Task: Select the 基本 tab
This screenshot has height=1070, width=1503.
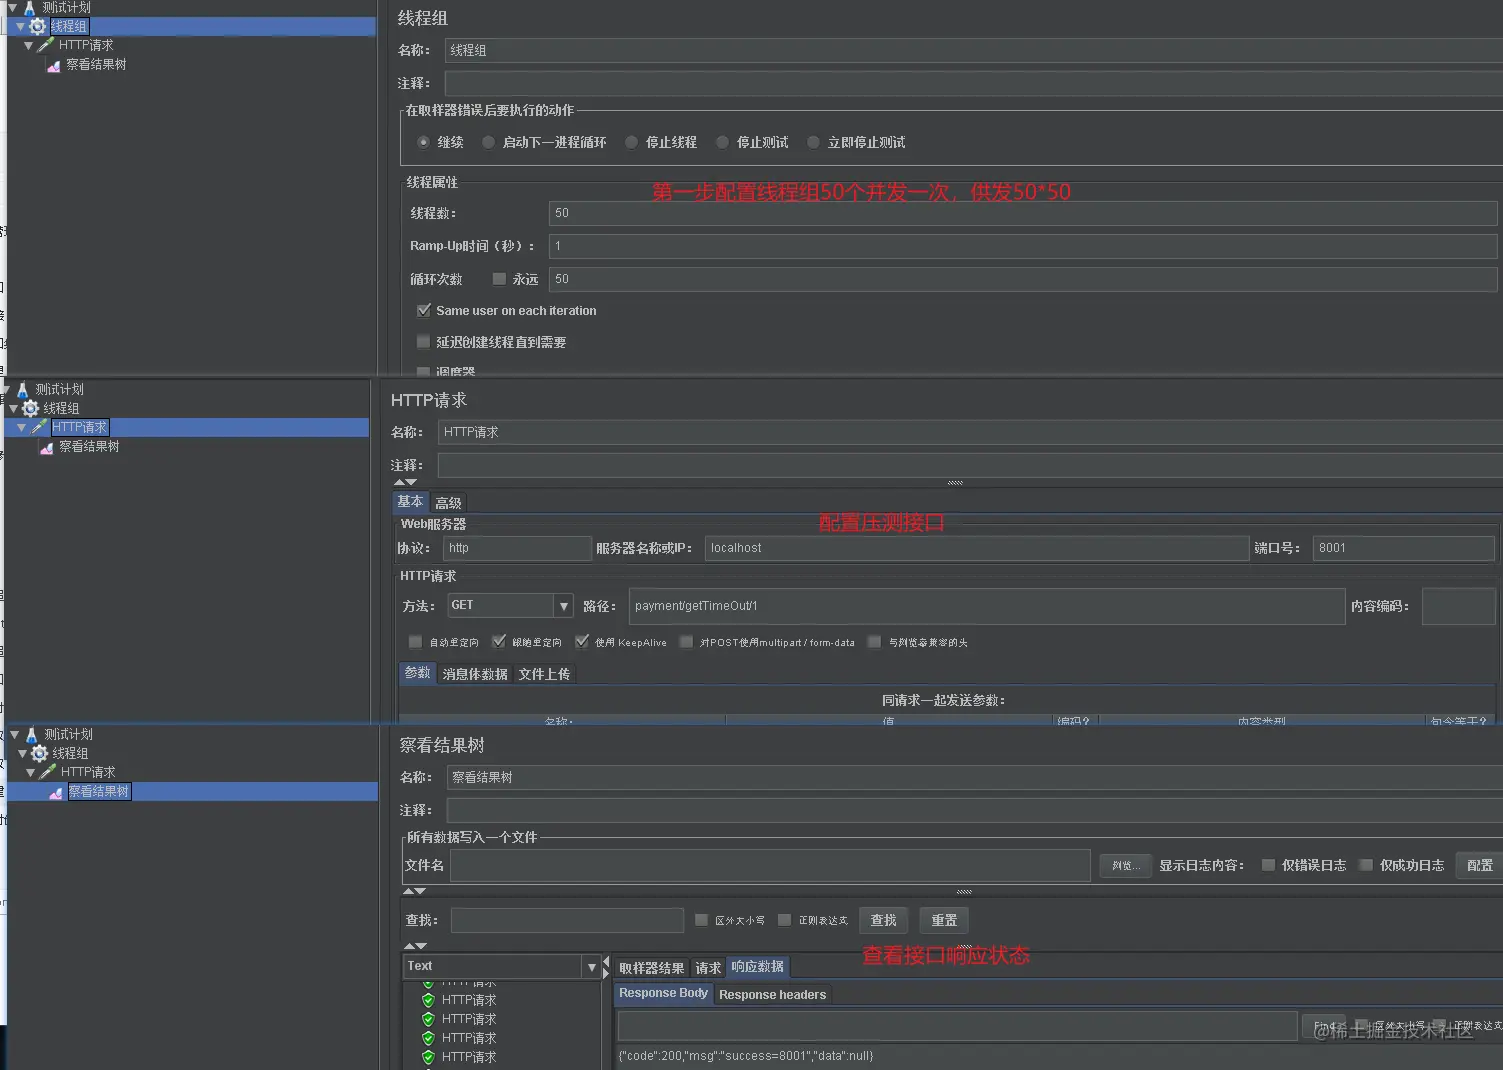Action: [410, 502]
